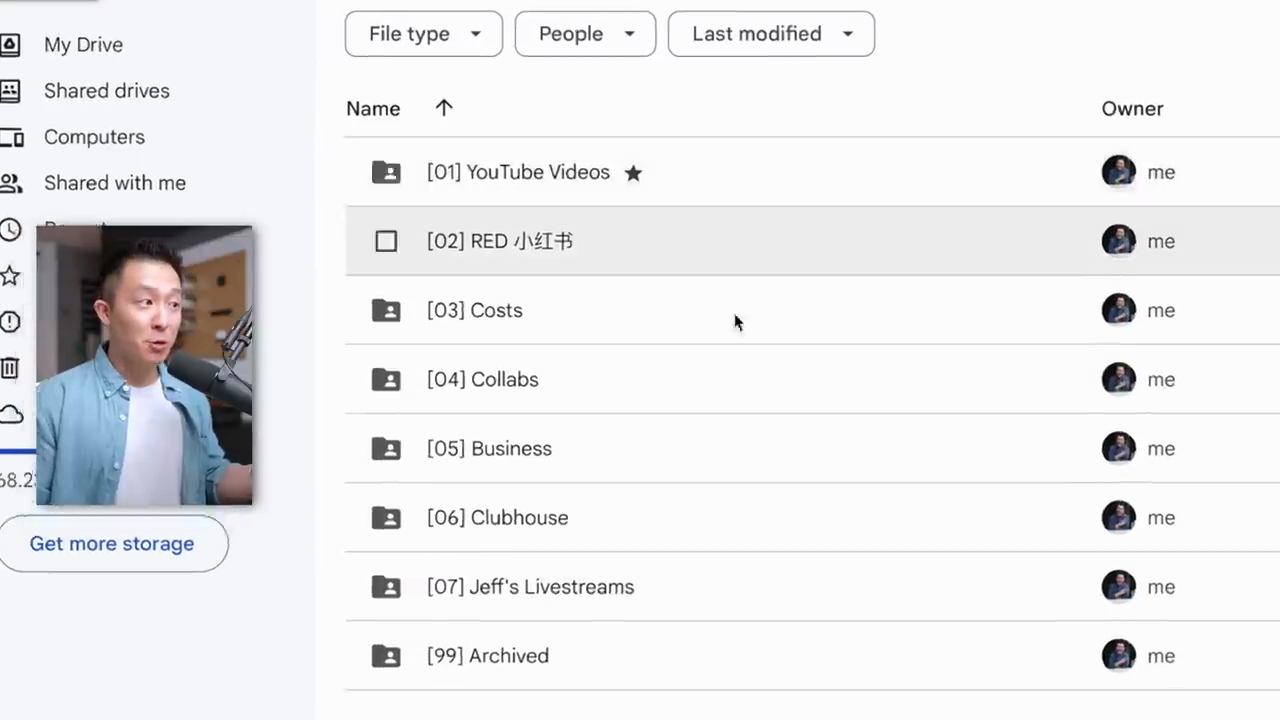Sort by Name column header

(373, 109)
